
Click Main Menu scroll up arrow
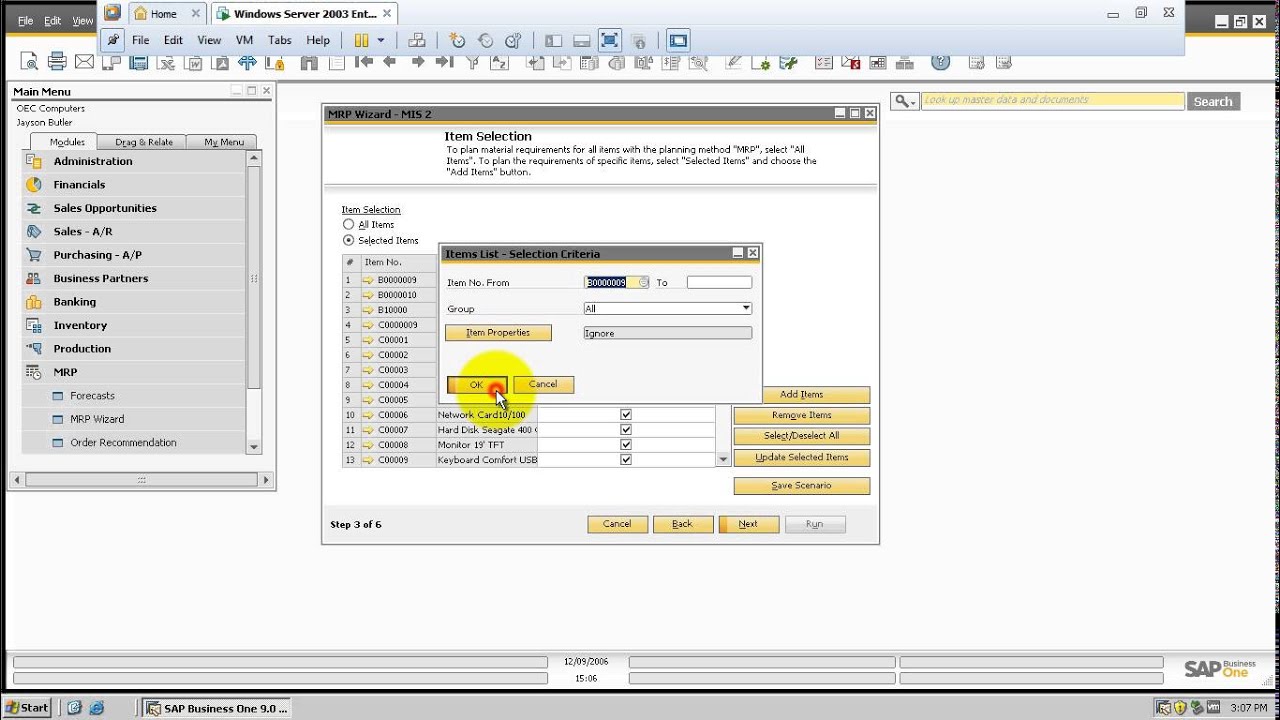click(253, 158)
